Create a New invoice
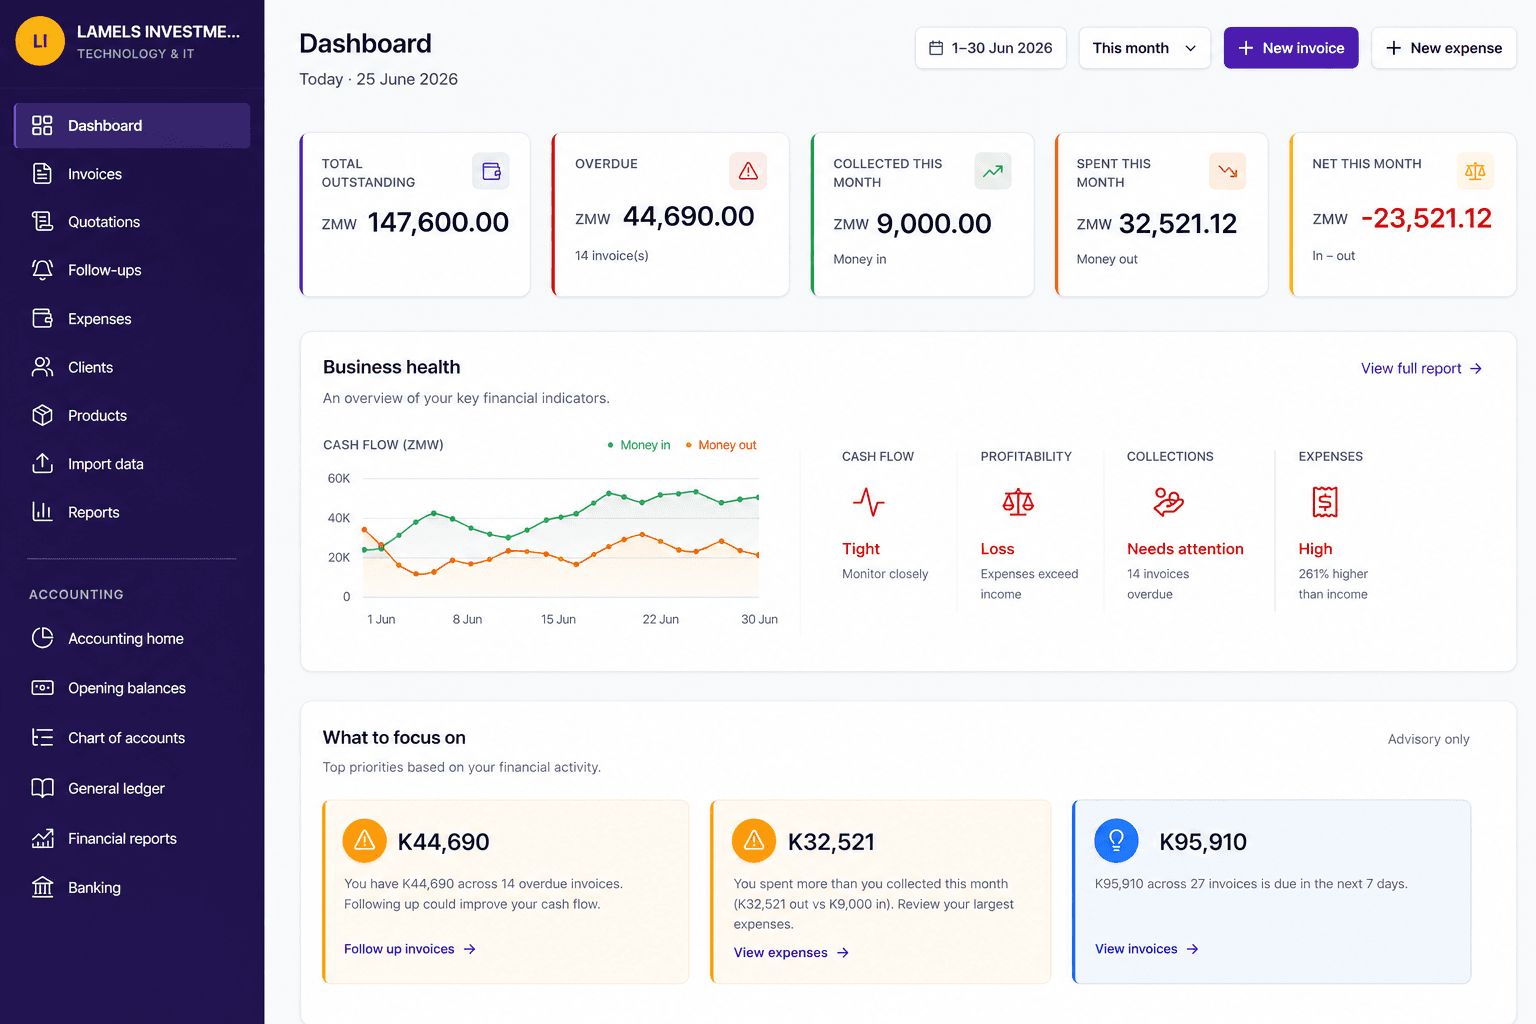The height and width of the screenshot is (1024, 1536). point(1291,48)
